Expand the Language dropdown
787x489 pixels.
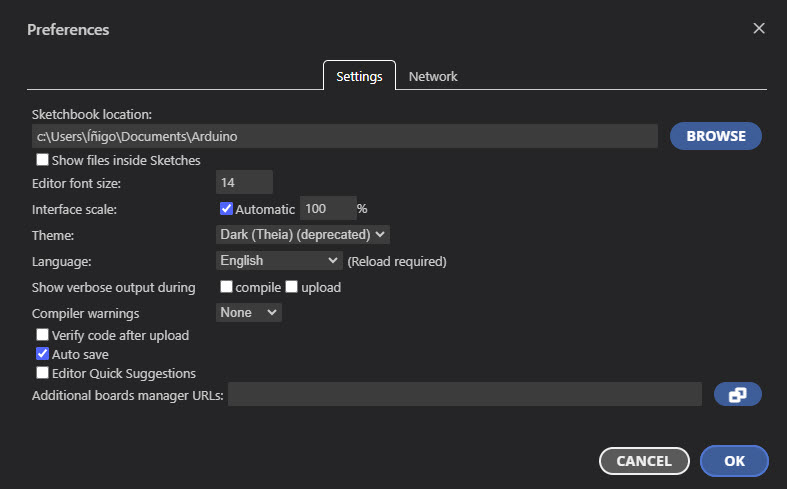280,261
